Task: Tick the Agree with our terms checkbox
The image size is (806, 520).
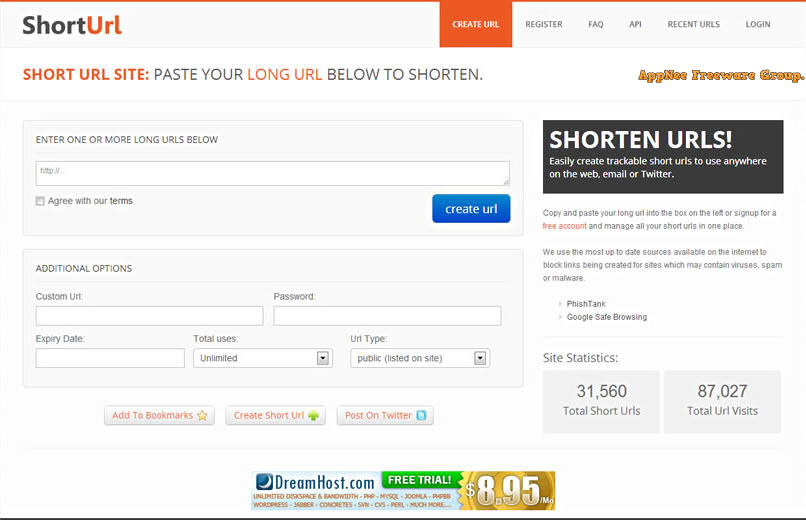Action: pos(40,201)
